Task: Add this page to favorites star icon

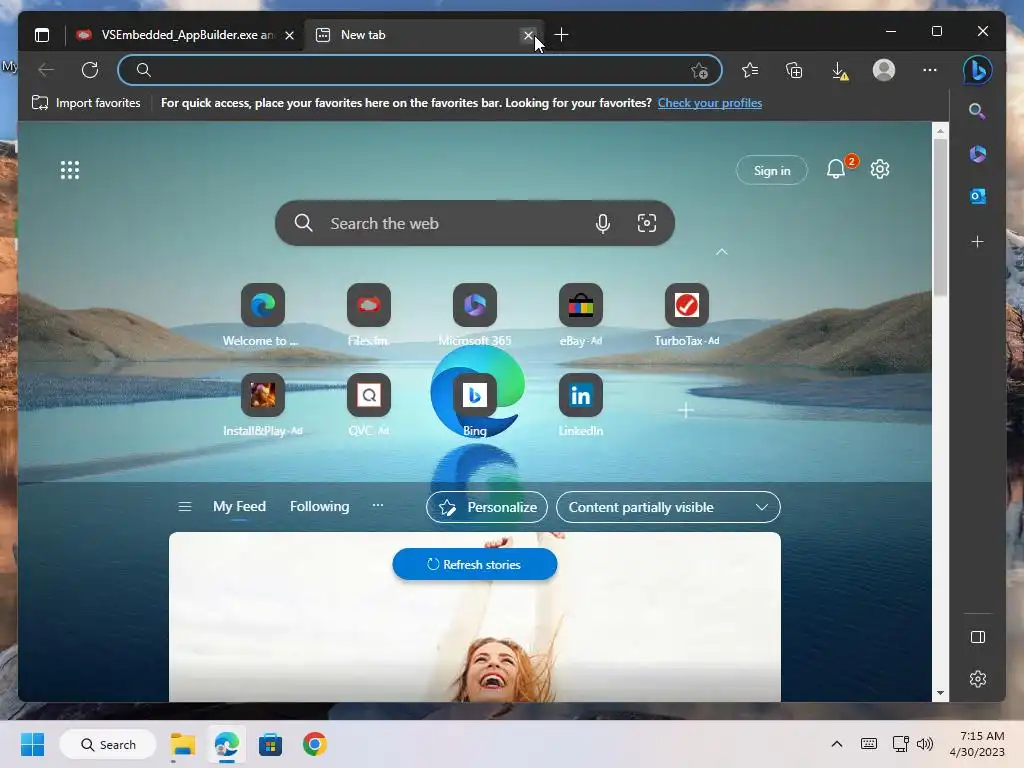Action: point(699,71)
